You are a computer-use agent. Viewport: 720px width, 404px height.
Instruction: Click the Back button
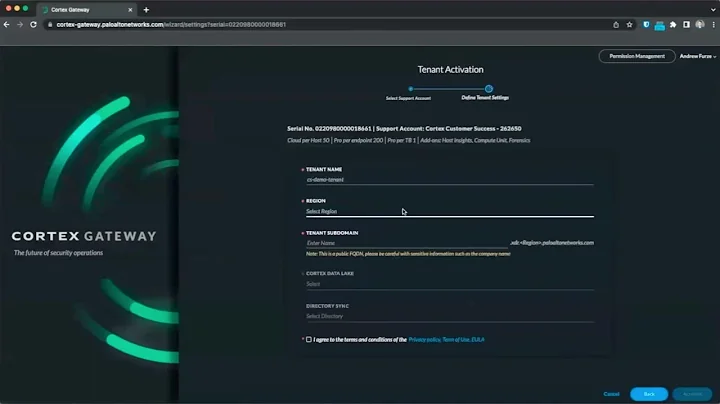[x=649, y=394]
